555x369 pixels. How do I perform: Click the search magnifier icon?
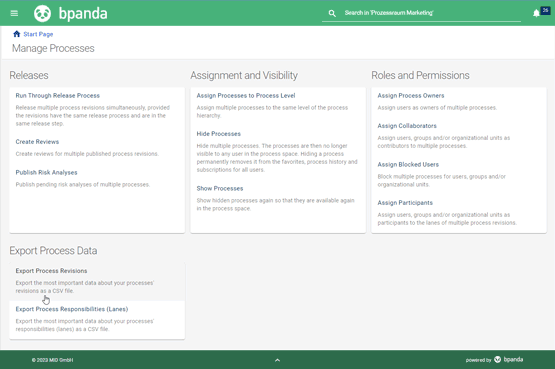point(332,13)
